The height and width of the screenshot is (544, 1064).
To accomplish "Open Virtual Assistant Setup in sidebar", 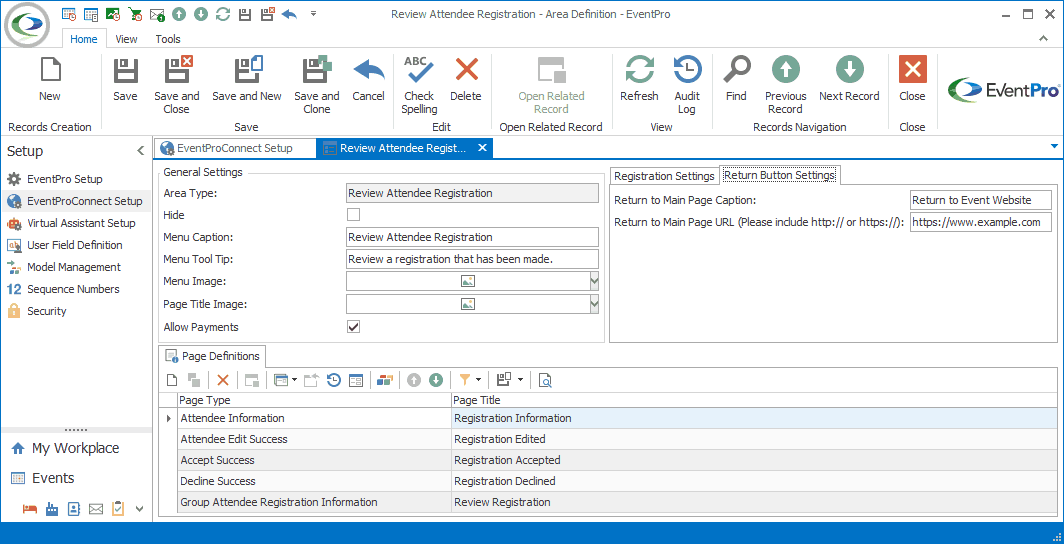I will pyautogui.click(x=81, y=223).
